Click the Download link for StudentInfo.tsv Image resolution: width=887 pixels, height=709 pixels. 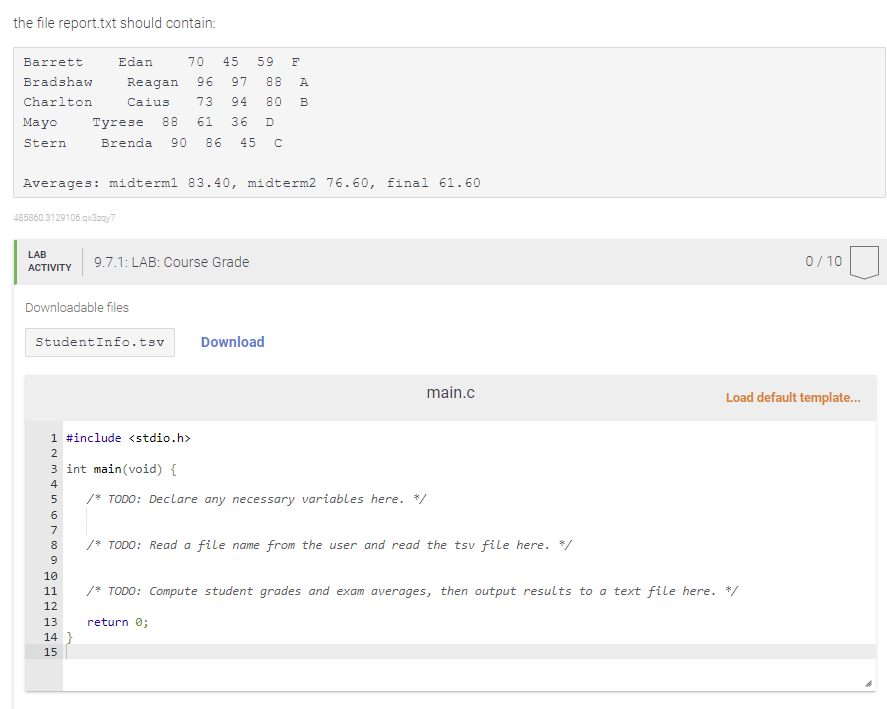[x=232, y=342]
